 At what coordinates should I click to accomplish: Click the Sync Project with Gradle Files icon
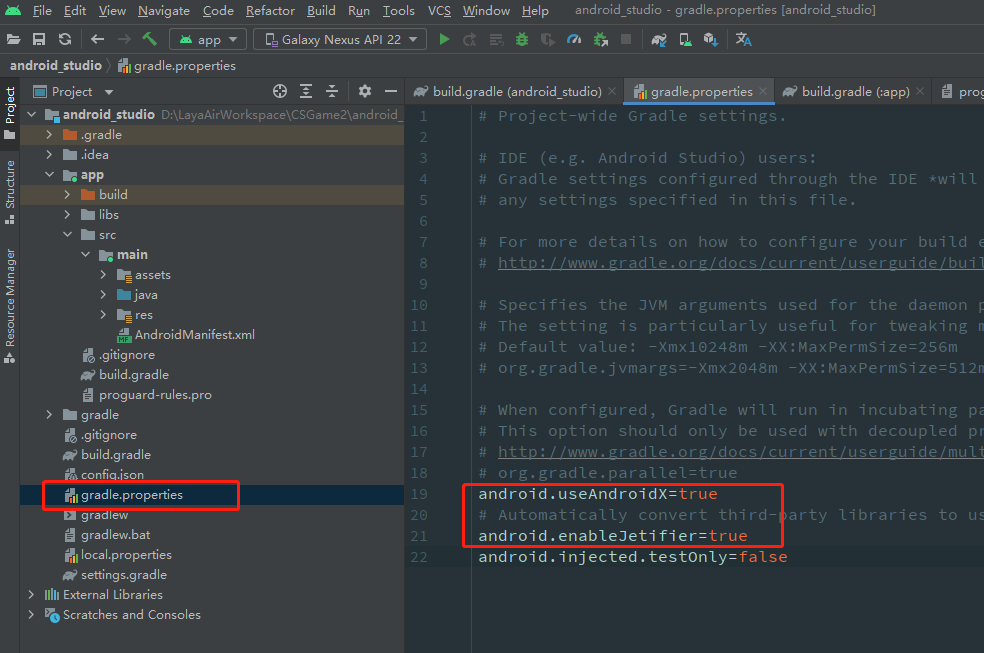(x=659, y=40)
